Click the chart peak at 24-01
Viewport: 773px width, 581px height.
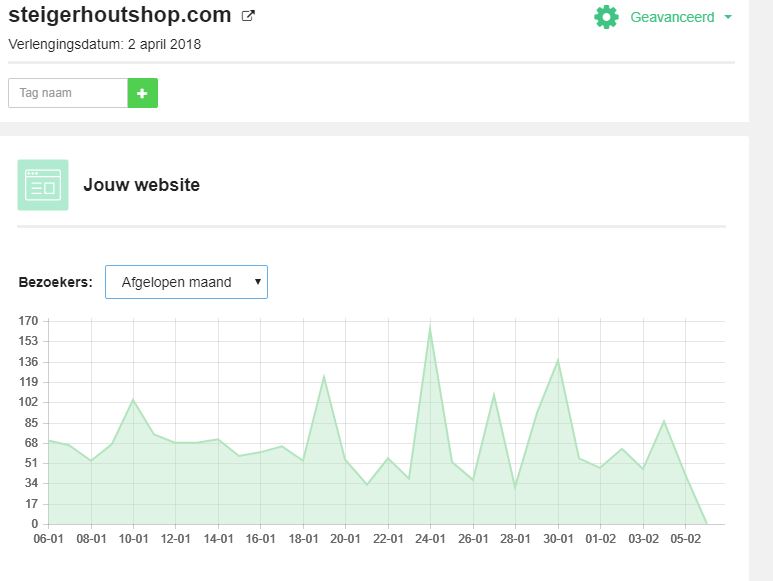coord(430,327)
